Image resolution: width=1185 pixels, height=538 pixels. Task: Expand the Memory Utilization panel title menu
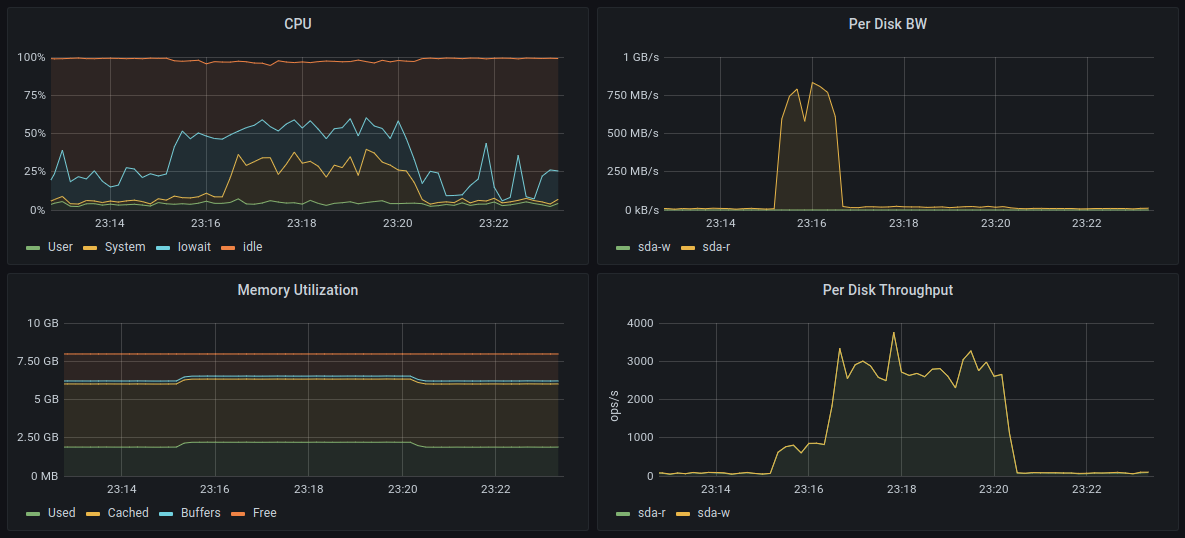click(298, 290)
